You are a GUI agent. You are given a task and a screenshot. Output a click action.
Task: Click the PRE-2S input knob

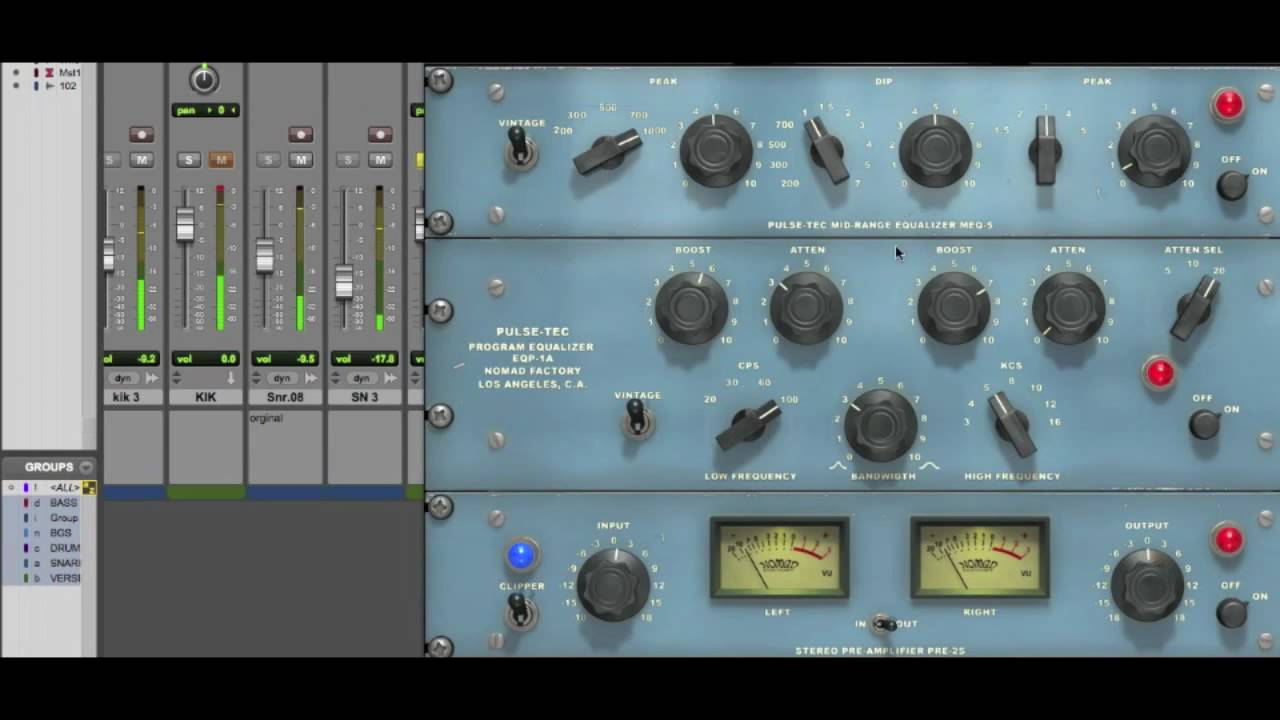pos(614,585)
